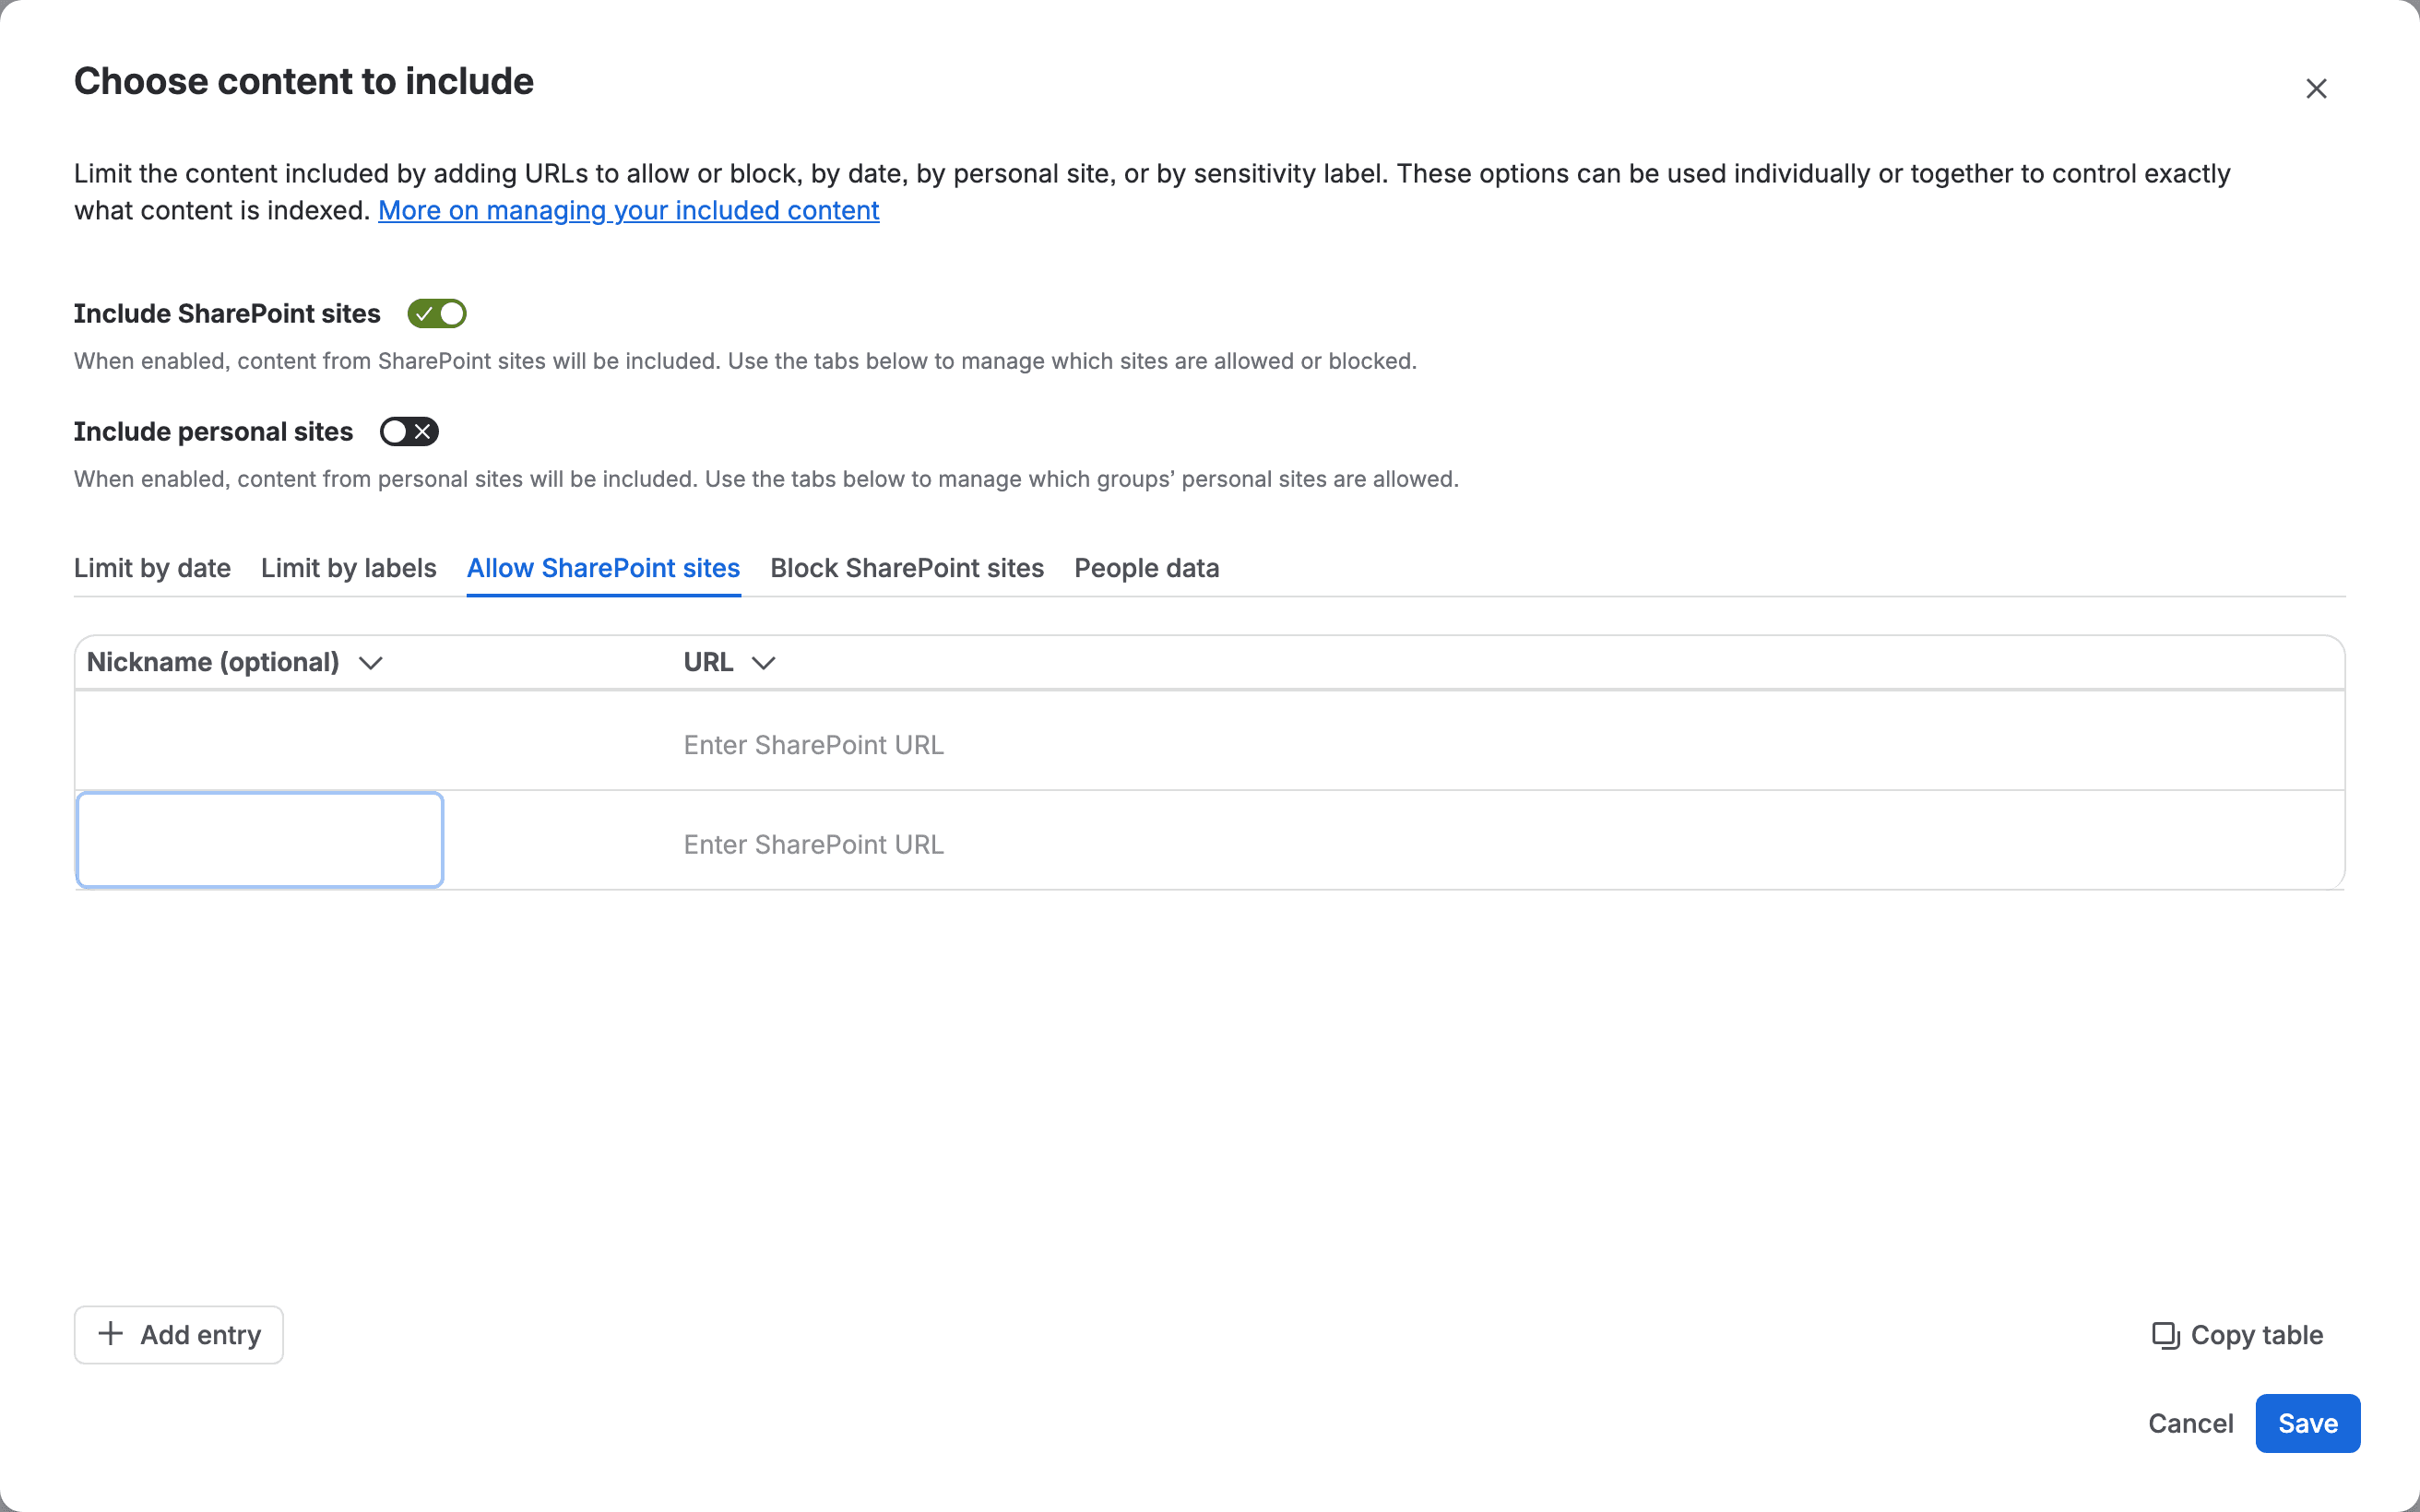Image resolution: width=2420 pixels, height=1512 pixels.
Task: Switch to Limit by labels tab
Action: [348, 568]
